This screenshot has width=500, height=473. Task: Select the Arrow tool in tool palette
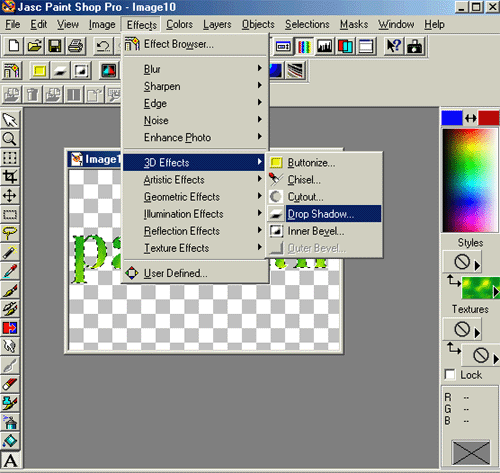(x=10, y=120)
